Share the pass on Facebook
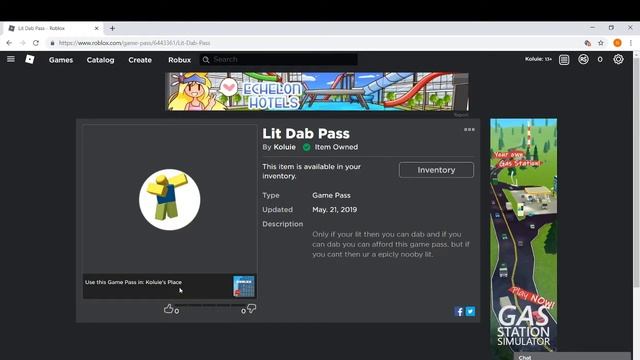Screen dimensions: 640x360 pos(459,311)
